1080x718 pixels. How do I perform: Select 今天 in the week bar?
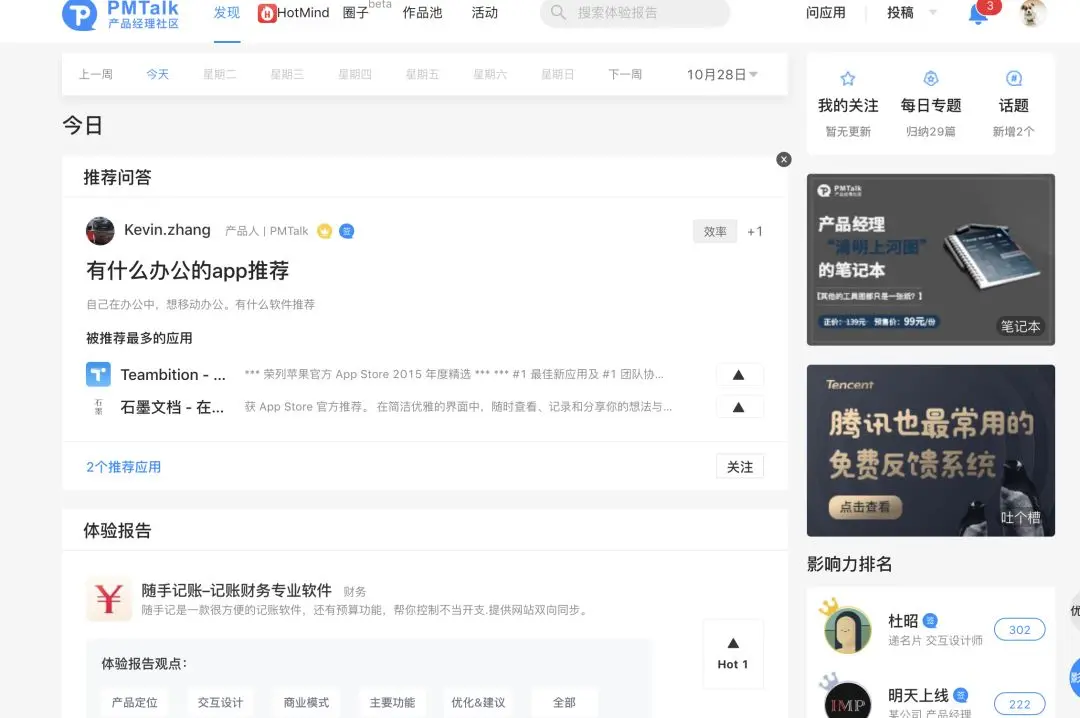pyautogui.click(x=158, y=74)
